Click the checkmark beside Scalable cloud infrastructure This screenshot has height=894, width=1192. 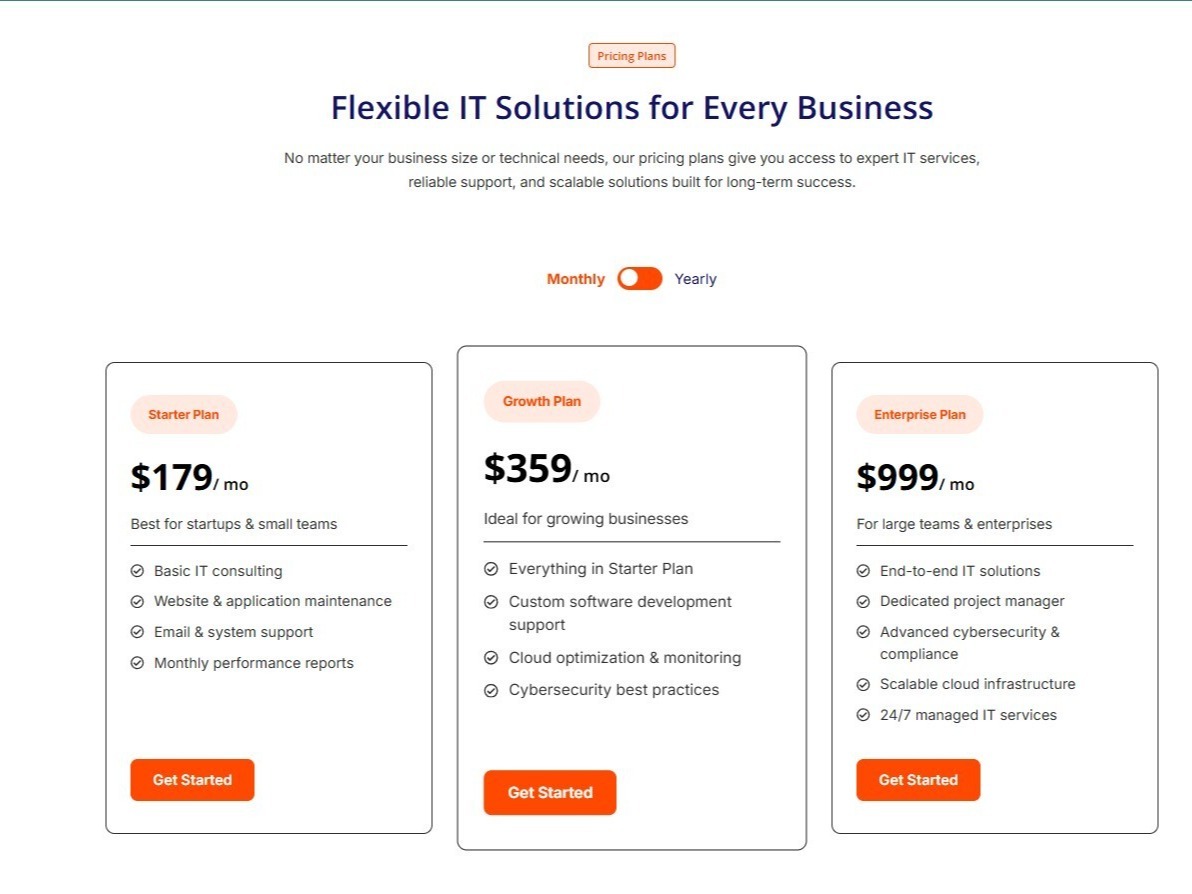[x=862, y=684]
